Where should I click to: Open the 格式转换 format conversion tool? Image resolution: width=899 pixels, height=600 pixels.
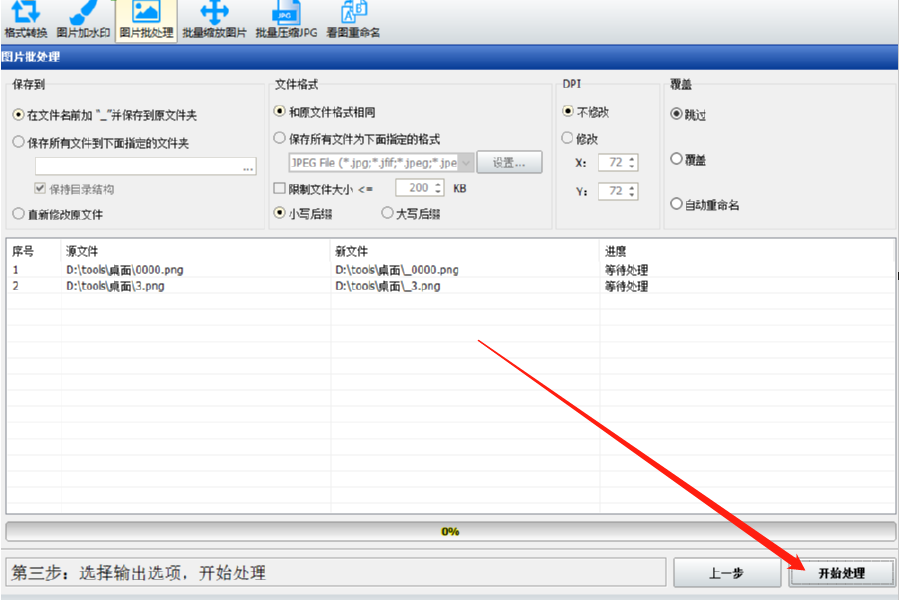[x=26, y=20]
